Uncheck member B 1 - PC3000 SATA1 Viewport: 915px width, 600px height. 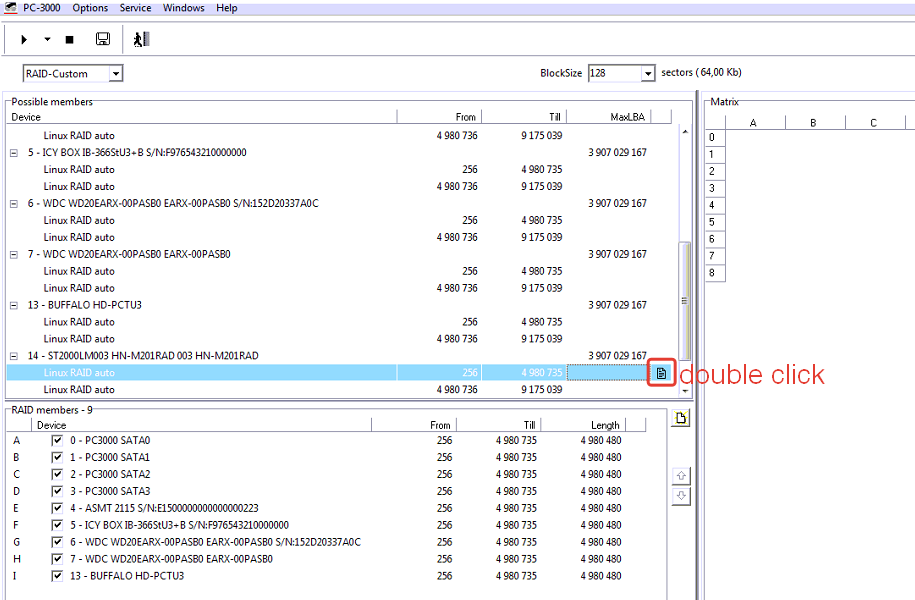[x=57, y=458]
